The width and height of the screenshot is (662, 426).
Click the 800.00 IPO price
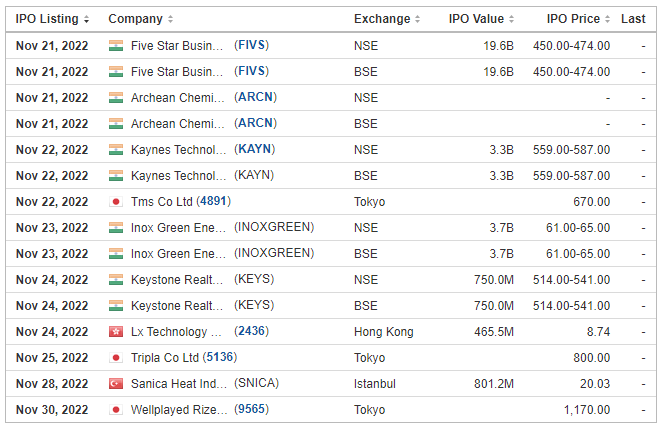(591, 358)
